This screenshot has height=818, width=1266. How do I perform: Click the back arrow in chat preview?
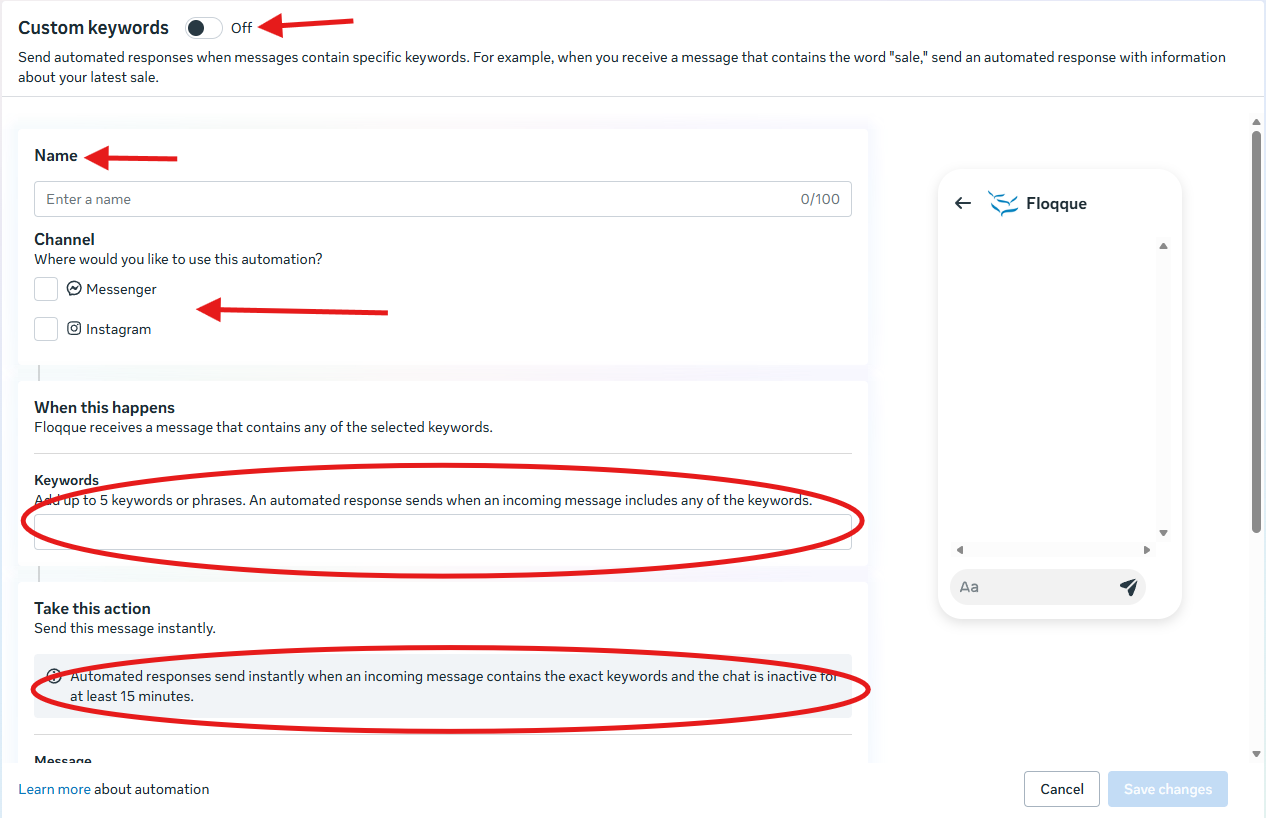click(963, 203)
